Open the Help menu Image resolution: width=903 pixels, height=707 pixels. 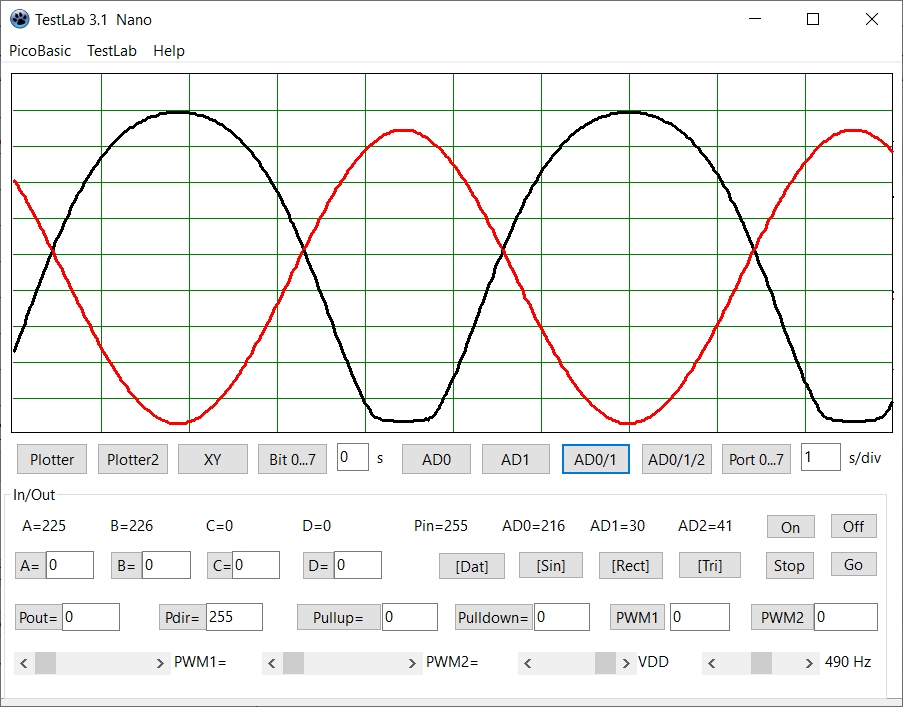point(169,51)
